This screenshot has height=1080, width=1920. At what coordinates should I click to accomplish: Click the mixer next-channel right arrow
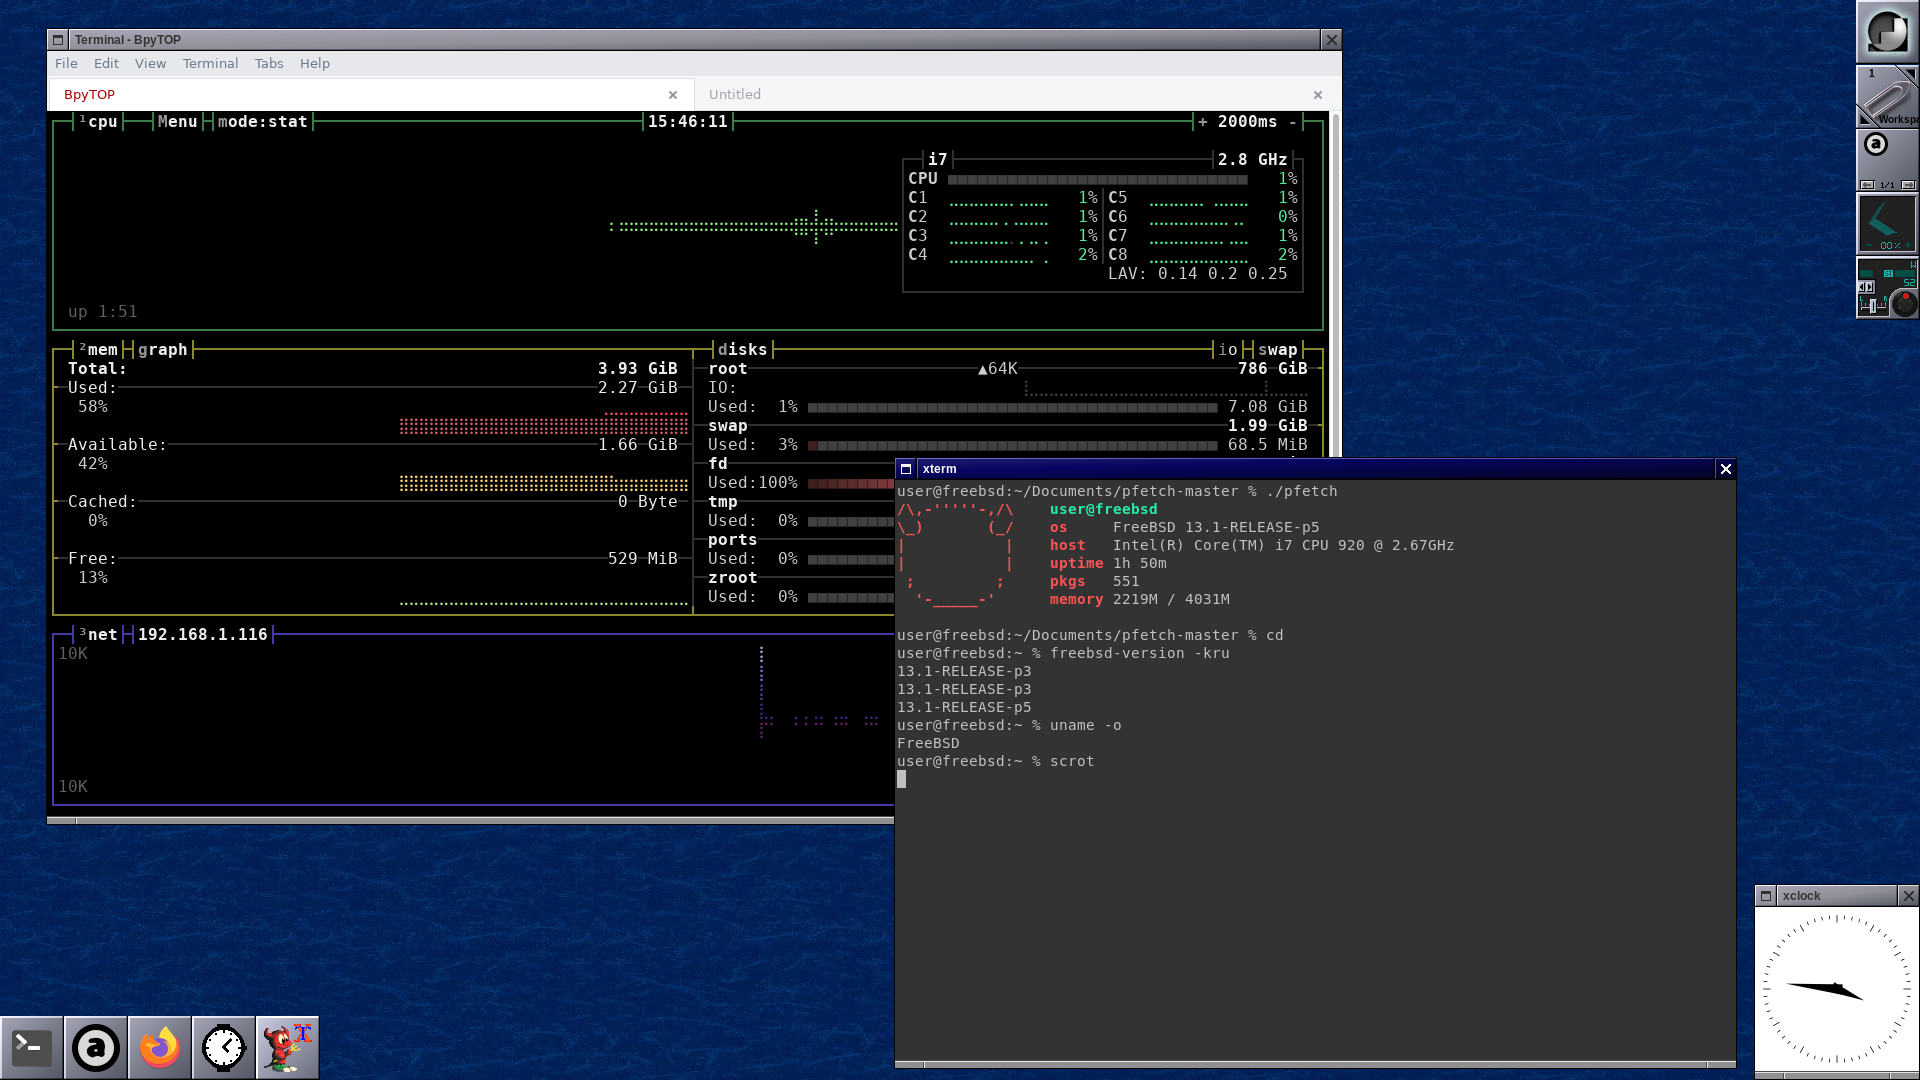pyautogui.click(x=1870, y=287)
